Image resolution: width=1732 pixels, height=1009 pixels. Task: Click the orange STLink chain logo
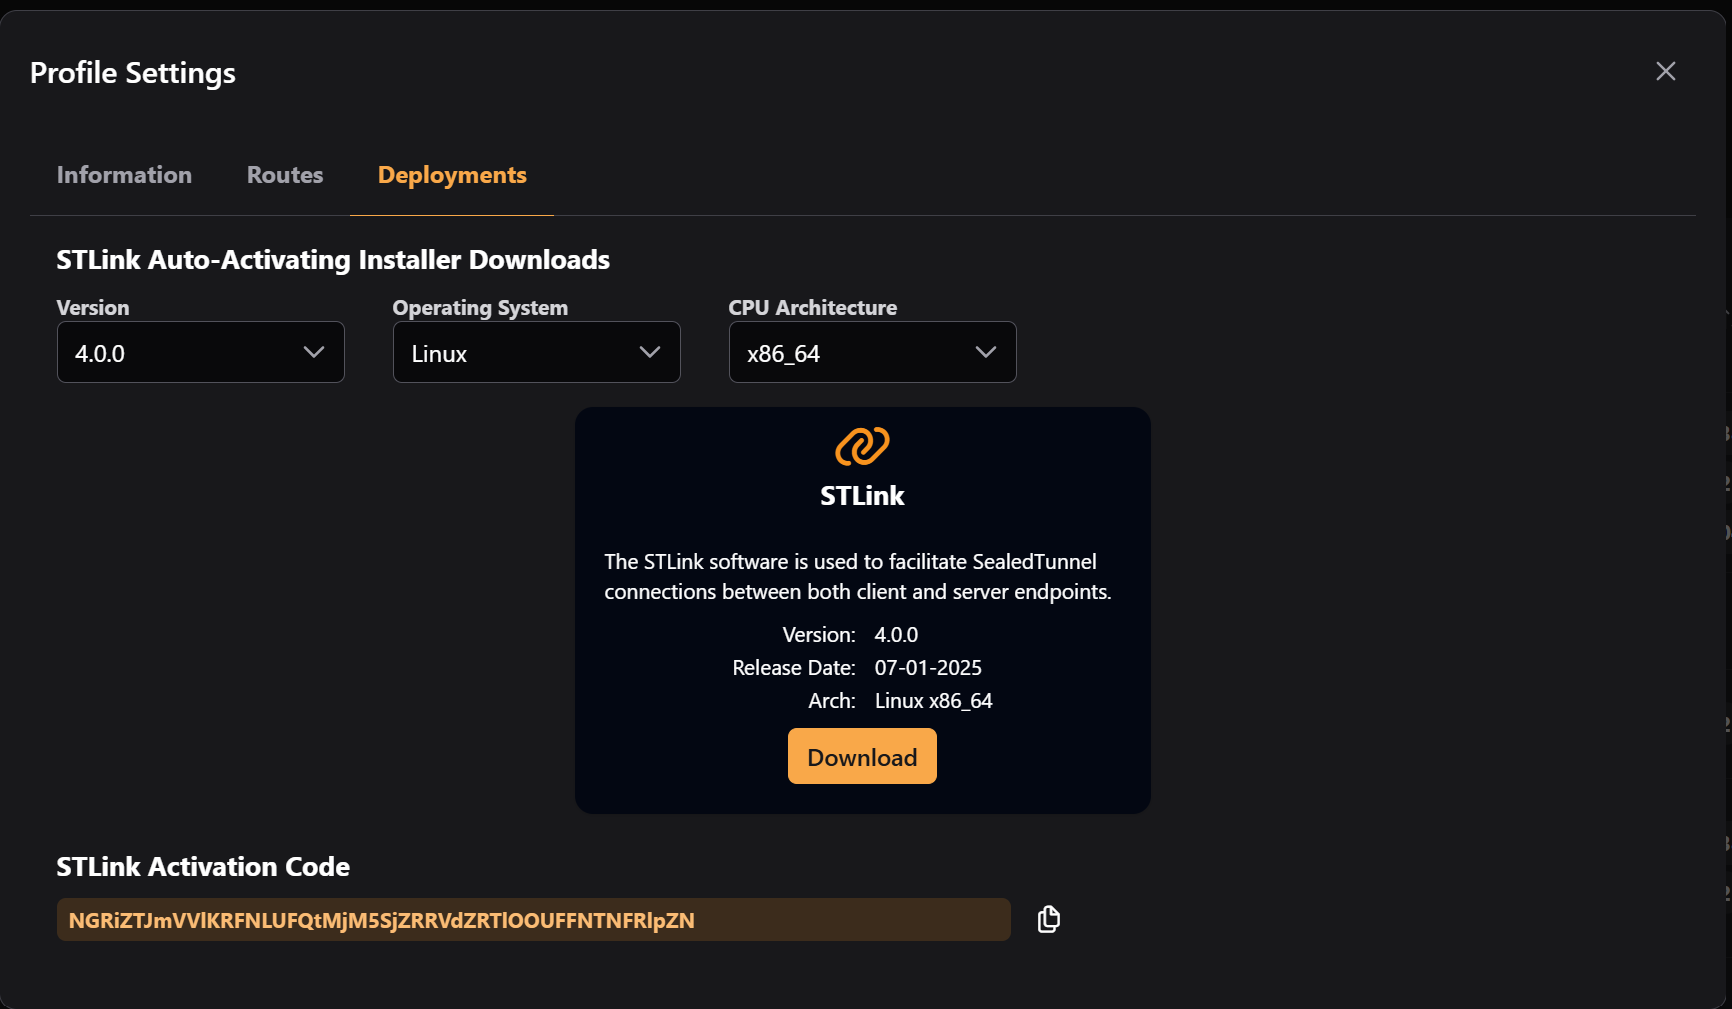coord(861,448)
